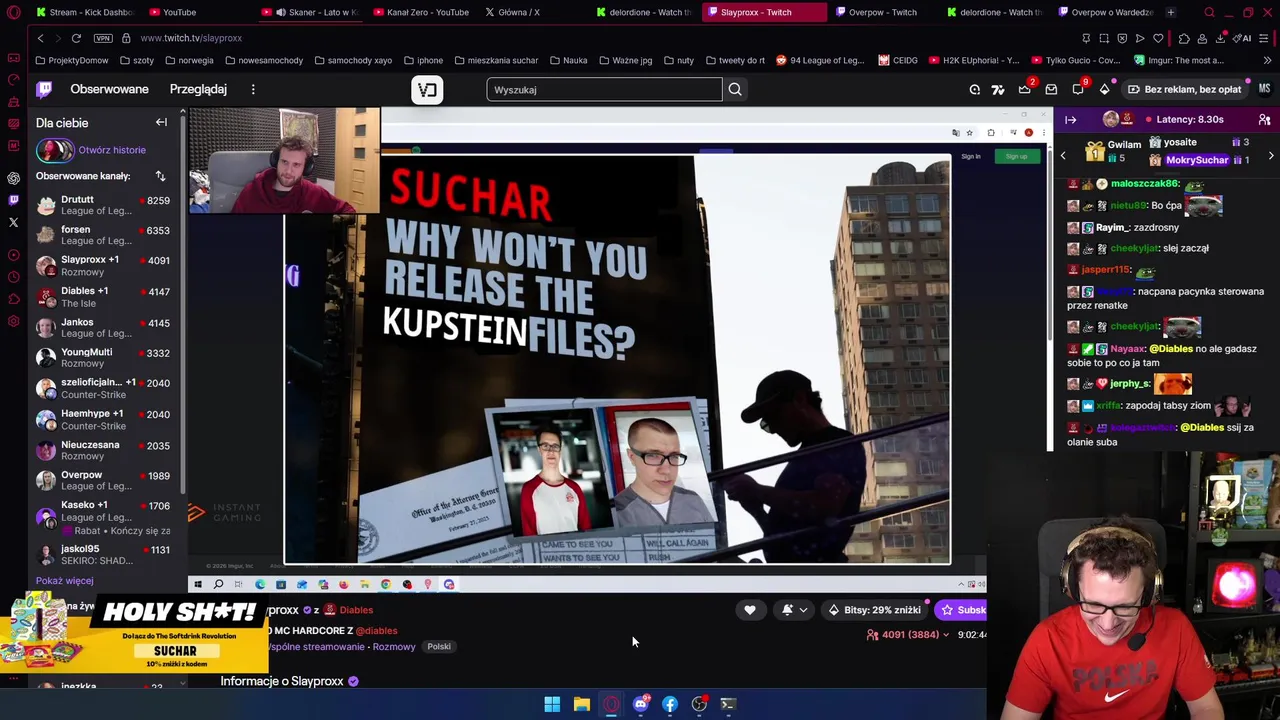Collapse the Dla ciebie sidebar
1280x720 pixels.
161,122
